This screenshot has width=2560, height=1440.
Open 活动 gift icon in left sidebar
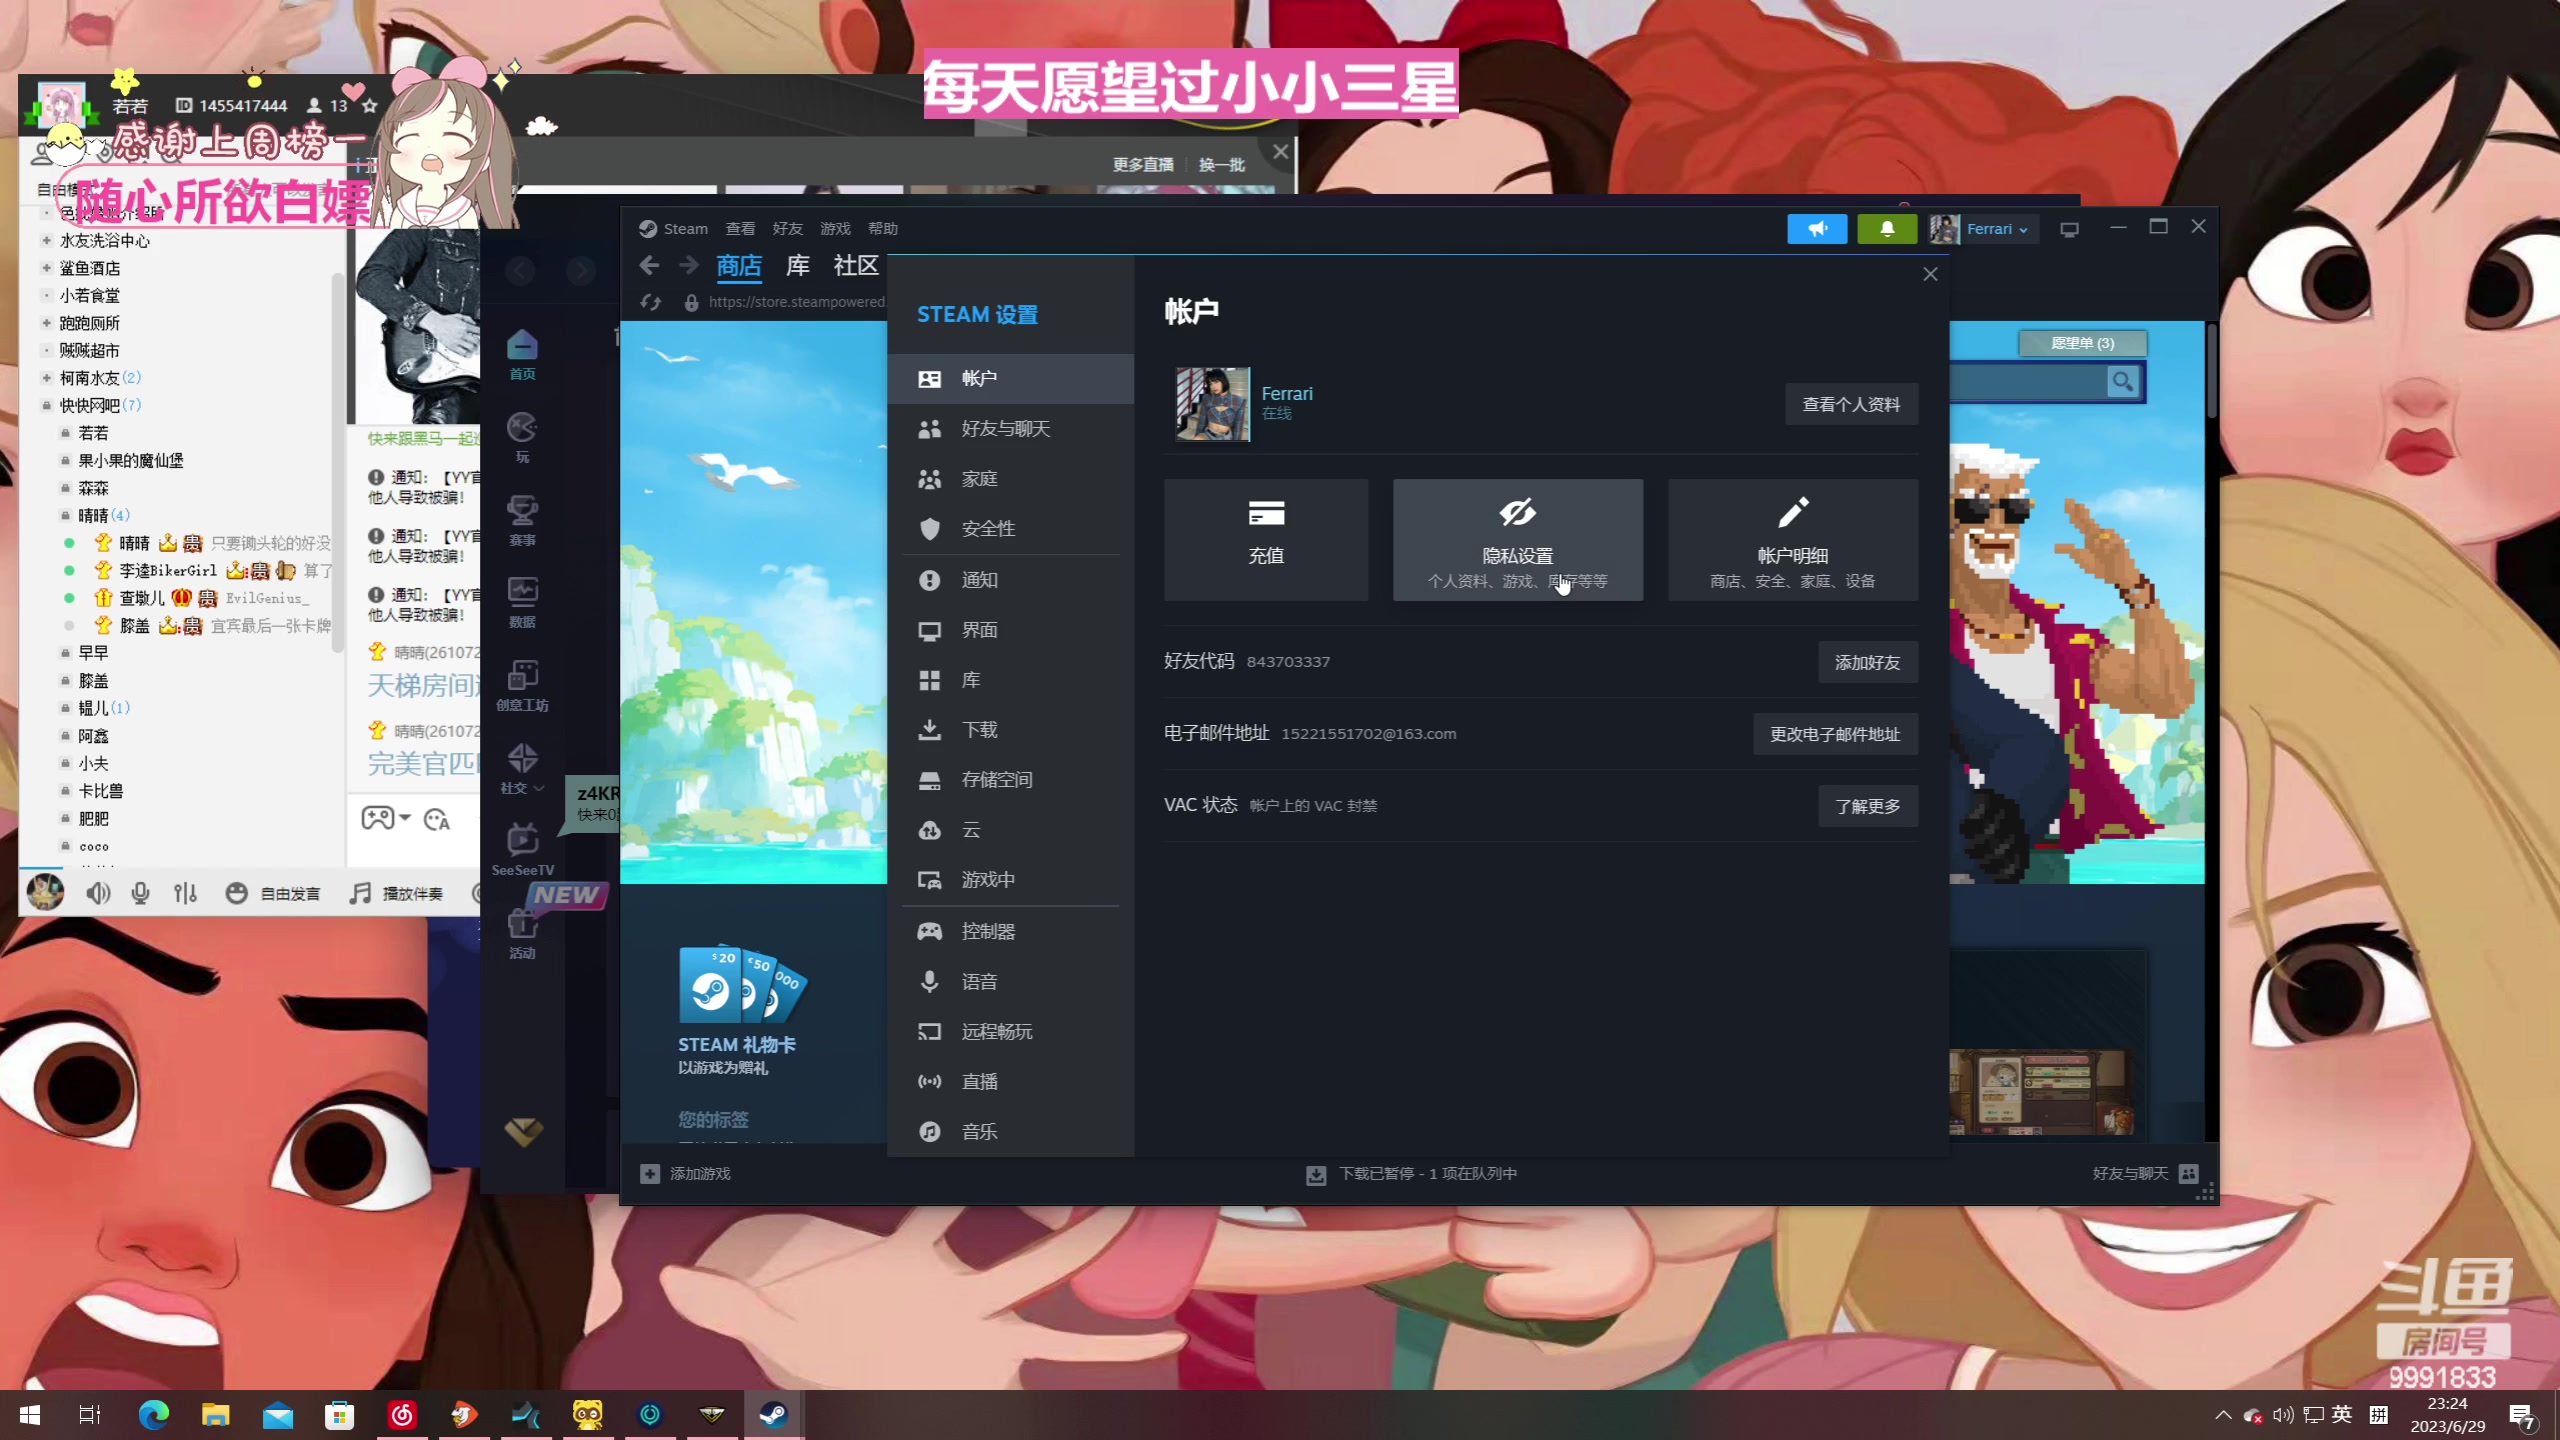click(522, 934)
